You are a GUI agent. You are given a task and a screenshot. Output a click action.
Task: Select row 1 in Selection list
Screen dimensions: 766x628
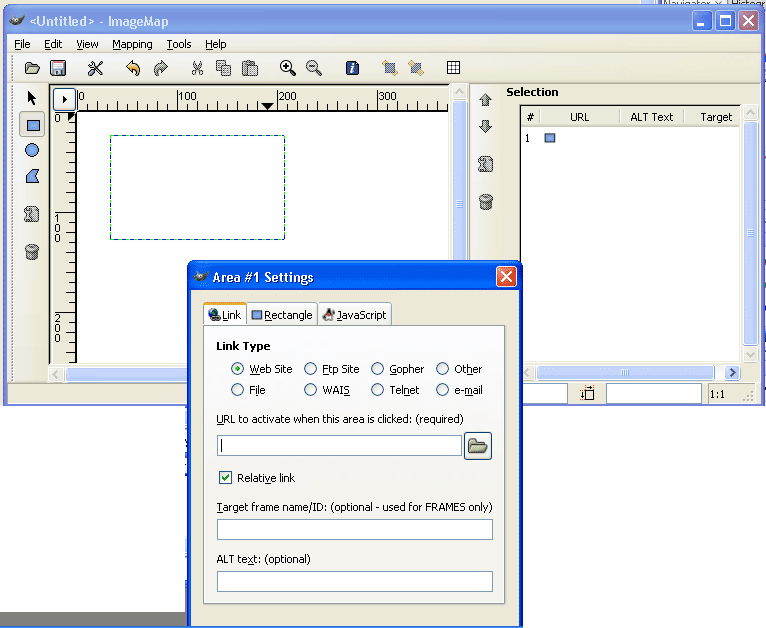pos(630,138)
